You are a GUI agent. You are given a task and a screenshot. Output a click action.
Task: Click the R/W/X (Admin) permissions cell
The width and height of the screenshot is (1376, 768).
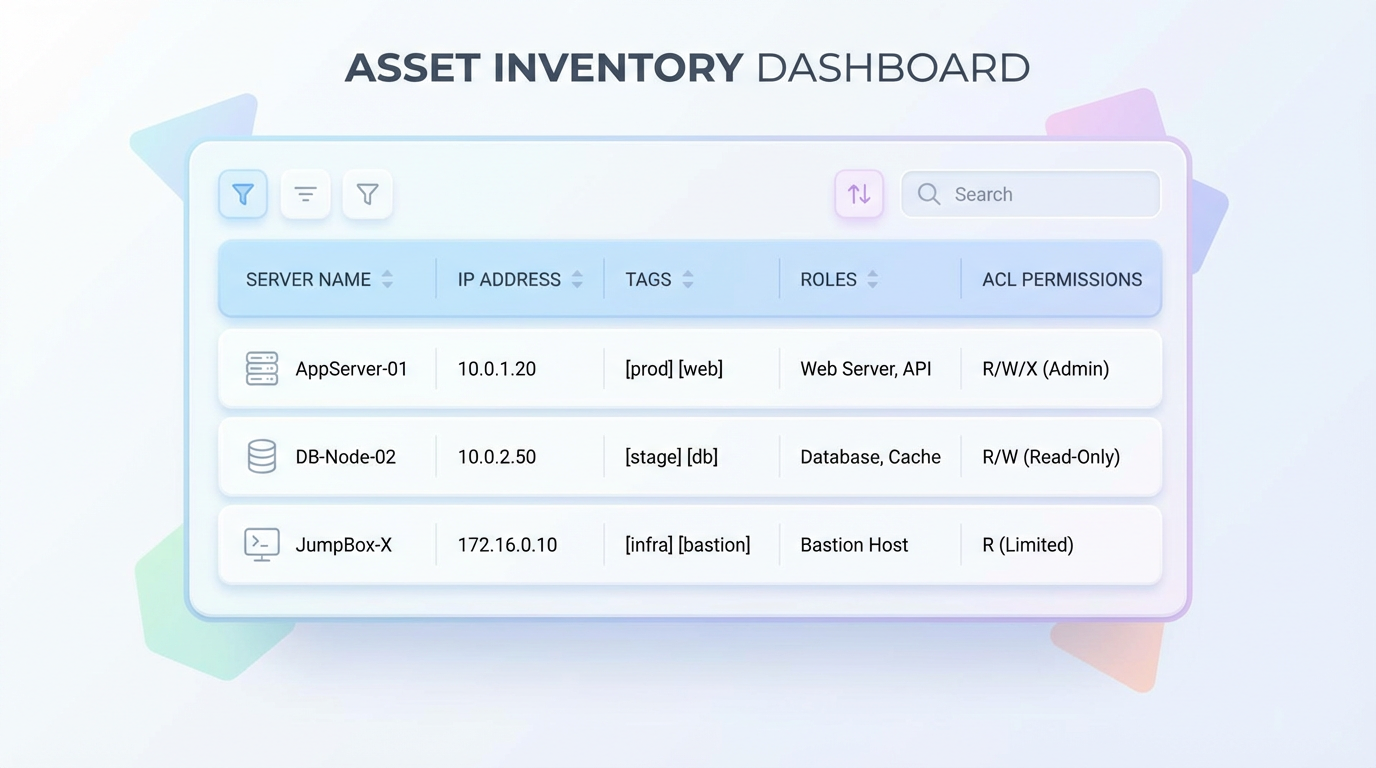[1045, 369]
